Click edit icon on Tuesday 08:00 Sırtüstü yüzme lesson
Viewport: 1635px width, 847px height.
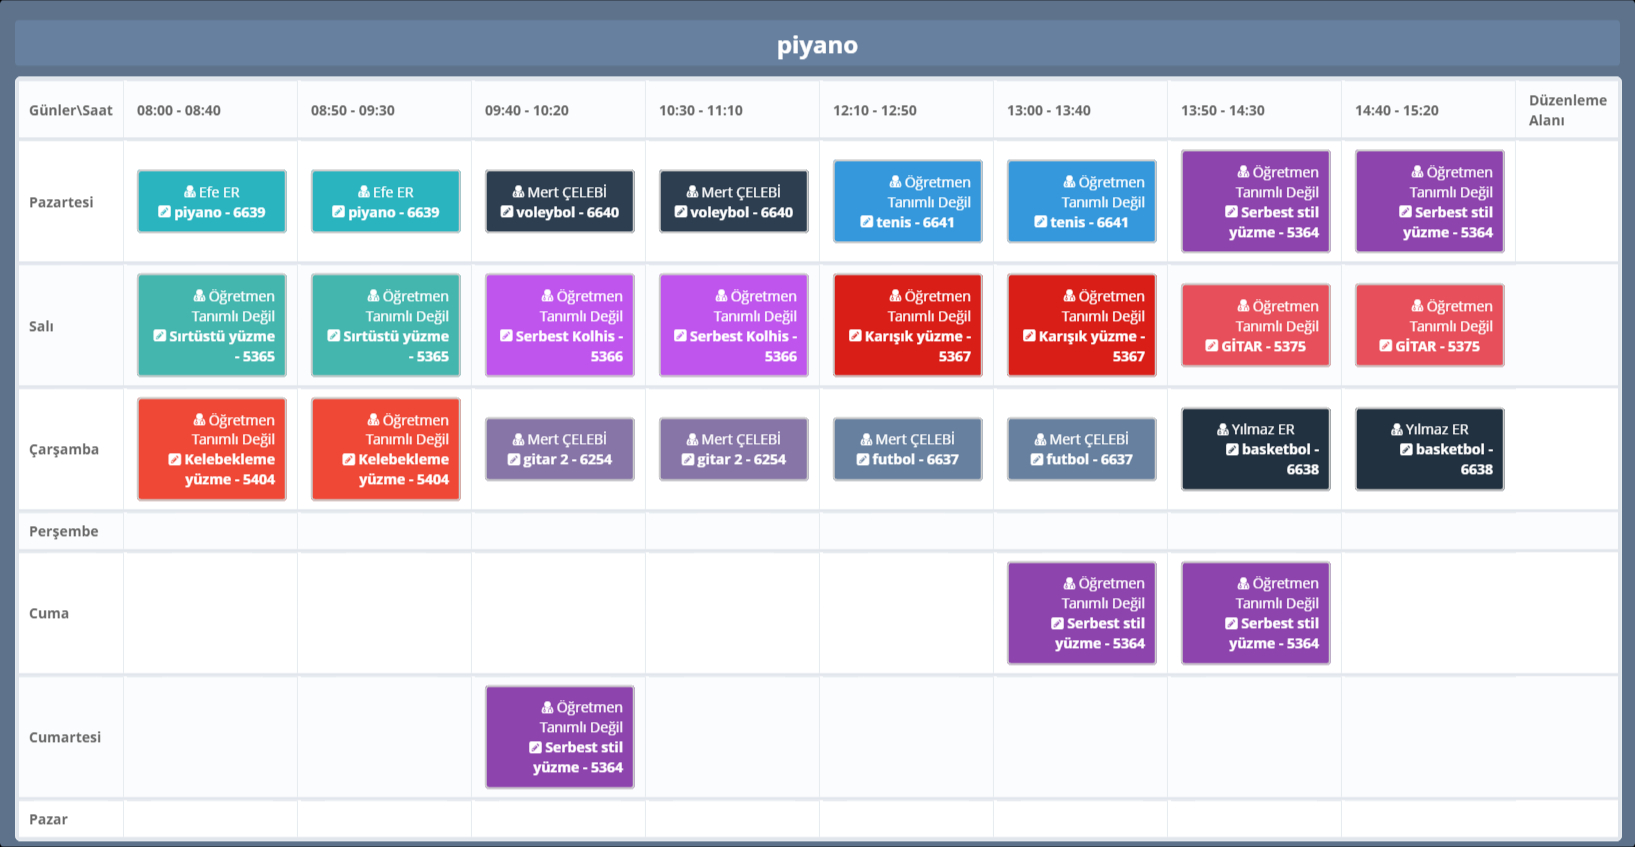click(160, 336)
